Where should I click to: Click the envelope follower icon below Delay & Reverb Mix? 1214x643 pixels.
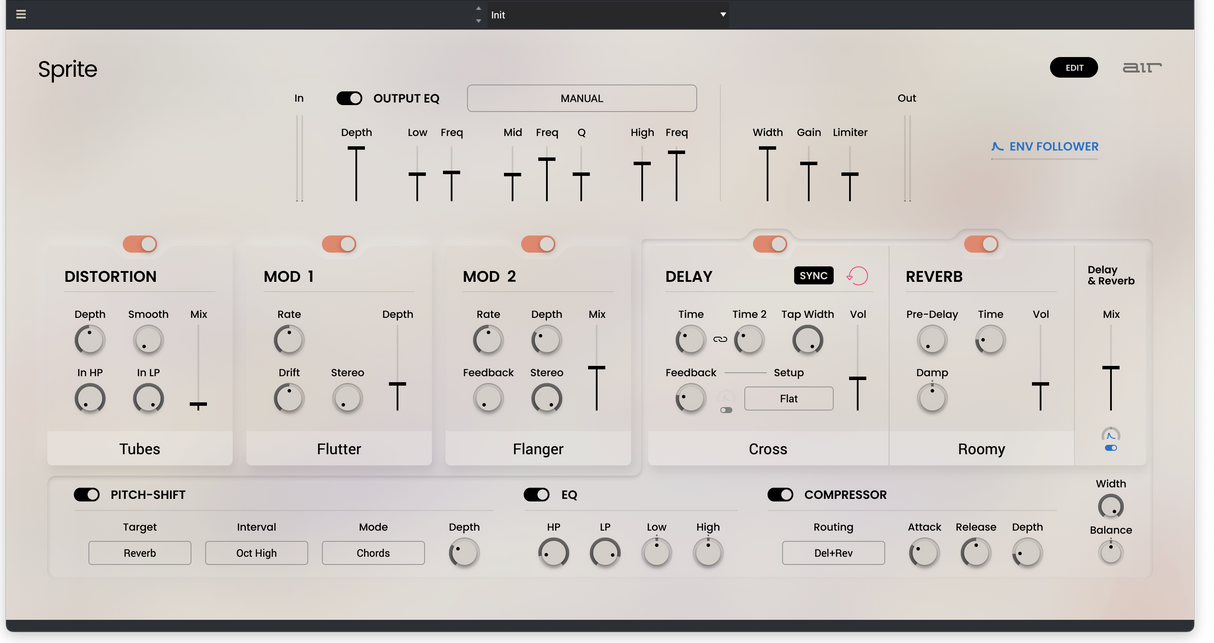tap(1111, 435)
